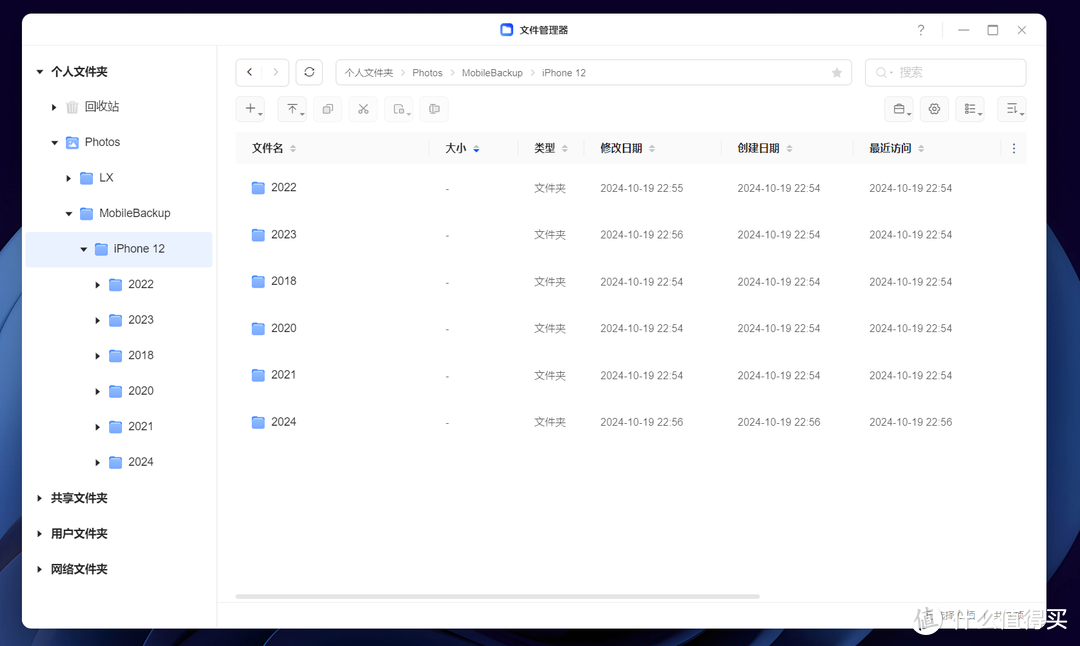Image resolution: width=1080 pixels, height=646 pixels.
Task: Toggle the star to favorite iPhone 12 folder
Action: (x=836, y=72)
